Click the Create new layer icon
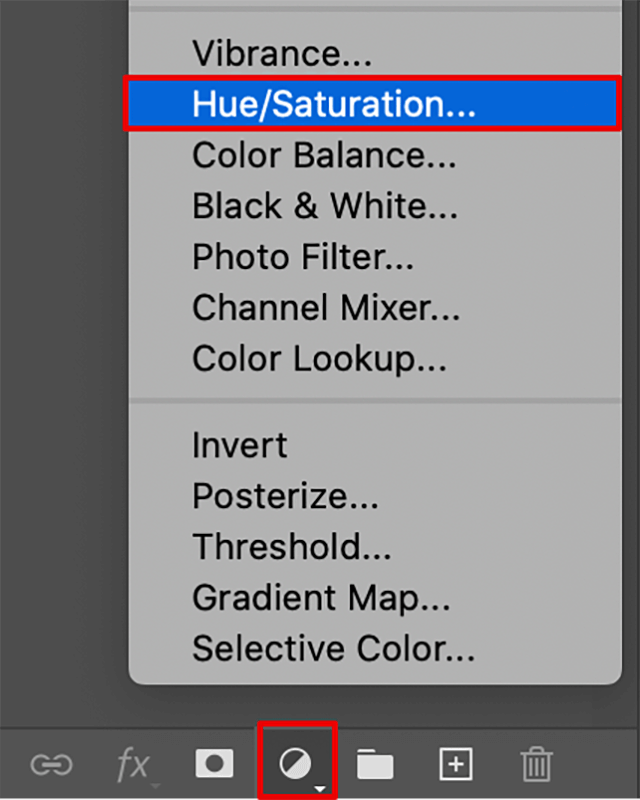This screenshot has width=640, height=800. coord(455,765)
